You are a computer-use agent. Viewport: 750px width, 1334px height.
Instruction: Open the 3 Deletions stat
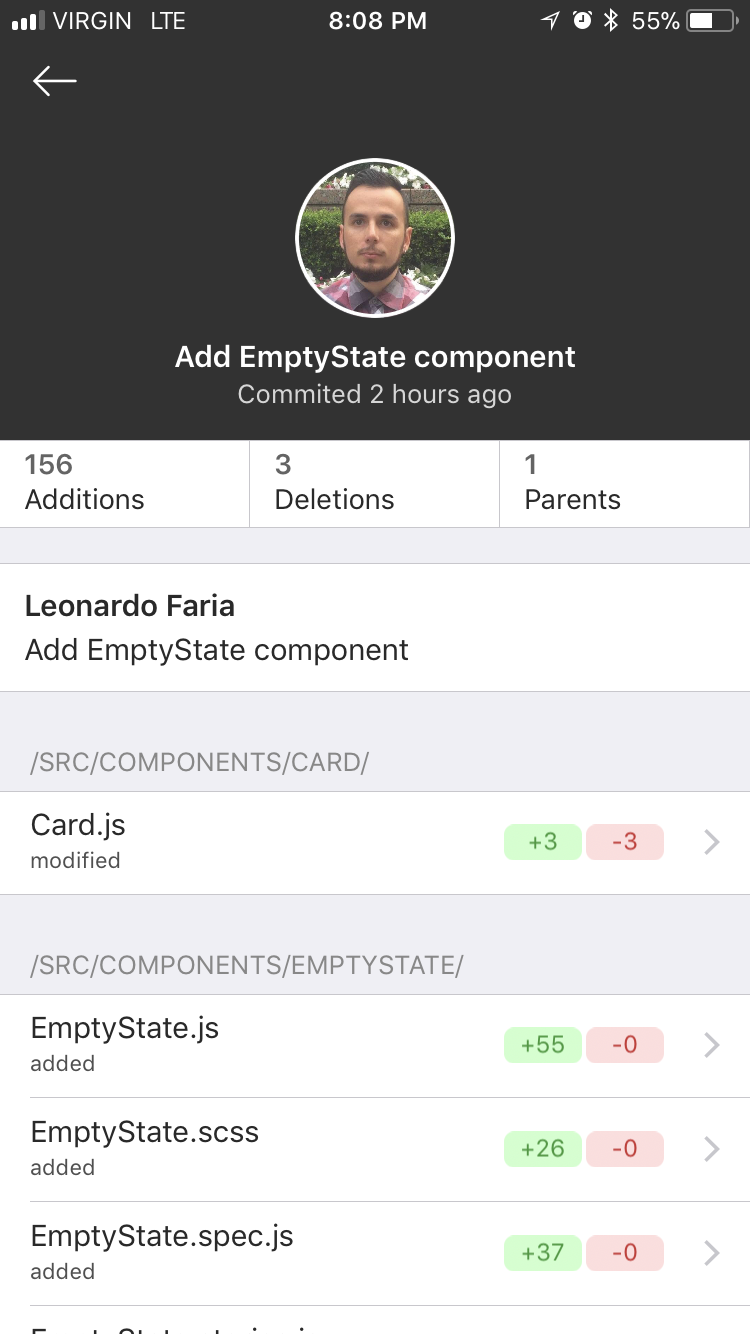point(374,482)
